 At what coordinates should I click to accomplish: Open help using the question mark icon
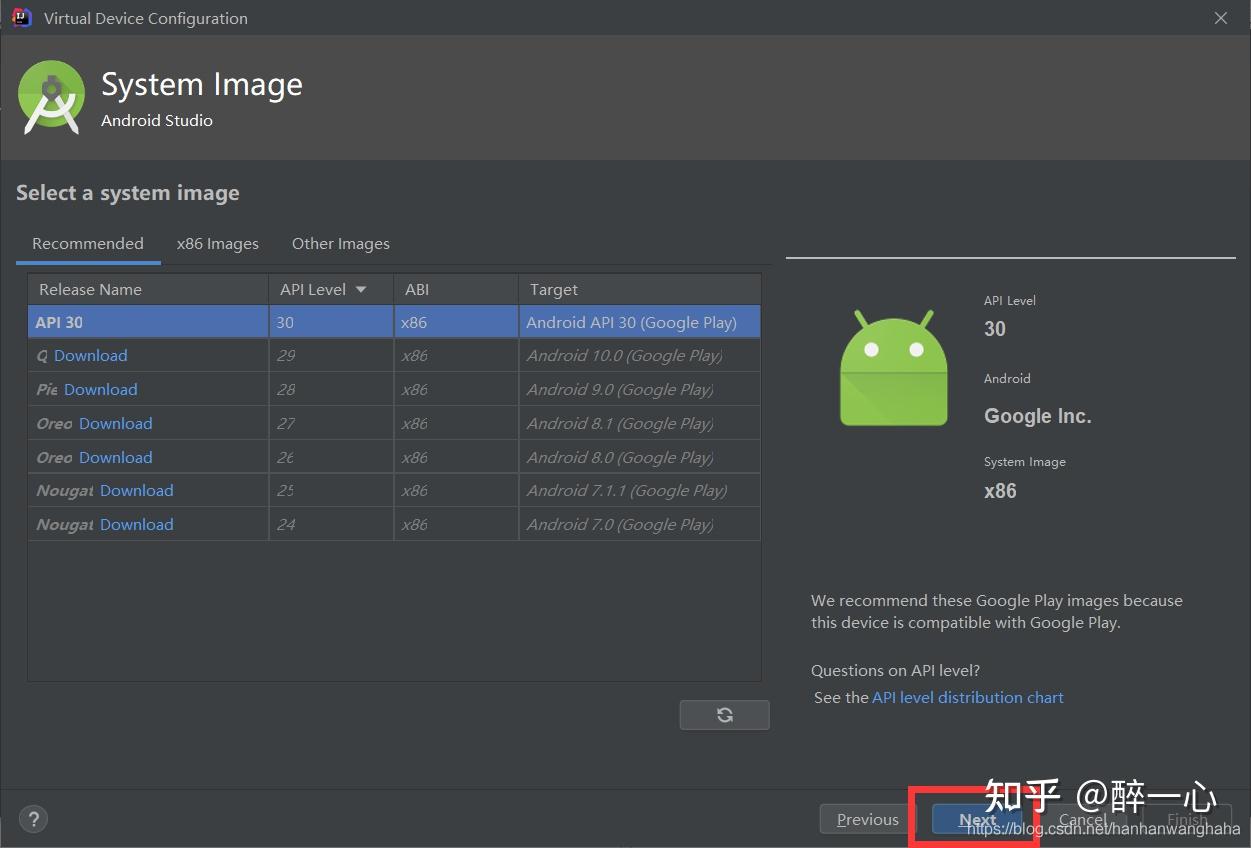pos(33,818)
